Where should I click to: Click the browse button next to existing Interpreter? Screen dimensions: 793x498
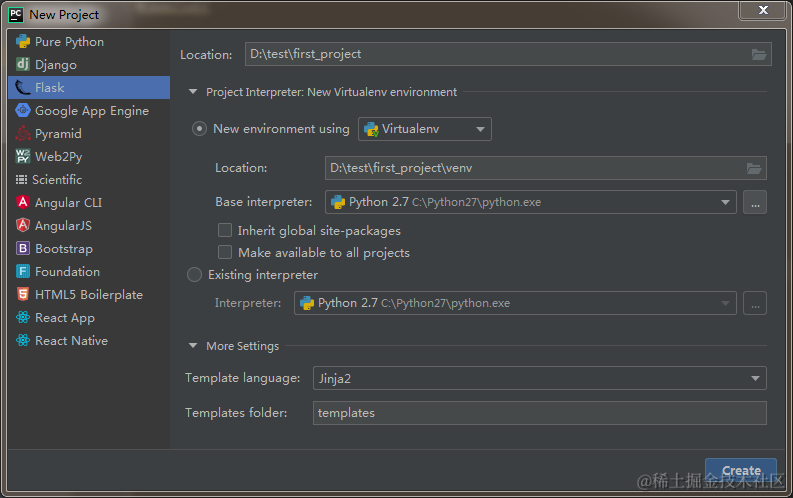755,303
